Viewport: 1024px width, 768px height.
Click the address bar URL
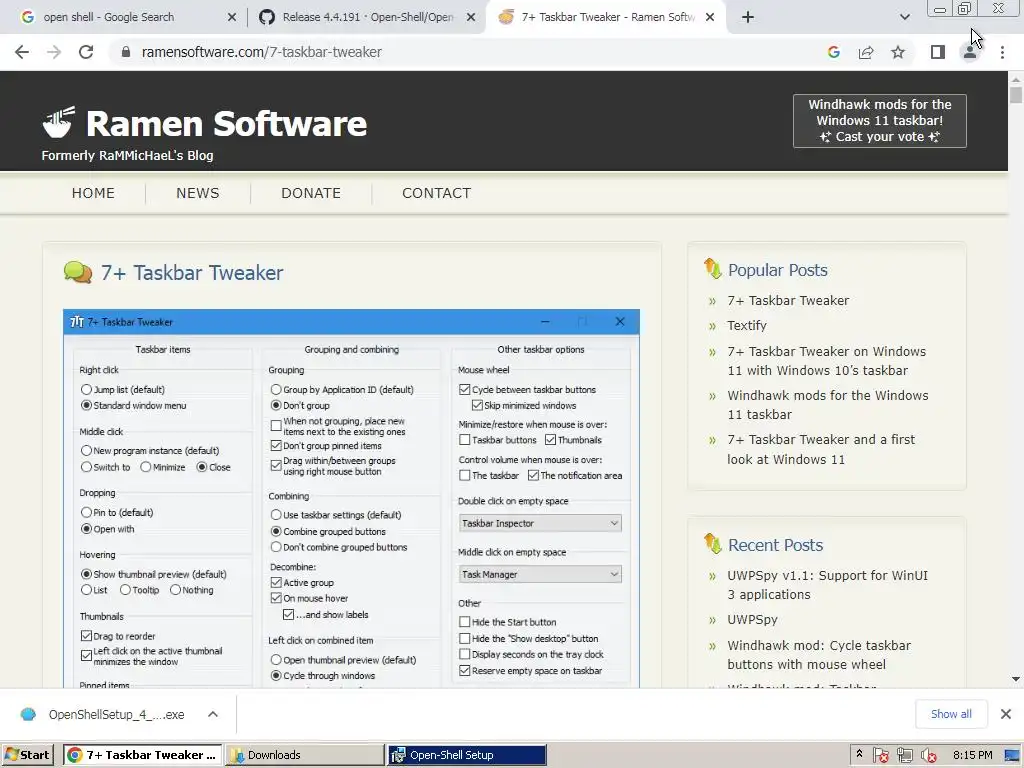(x=261, y=52)
